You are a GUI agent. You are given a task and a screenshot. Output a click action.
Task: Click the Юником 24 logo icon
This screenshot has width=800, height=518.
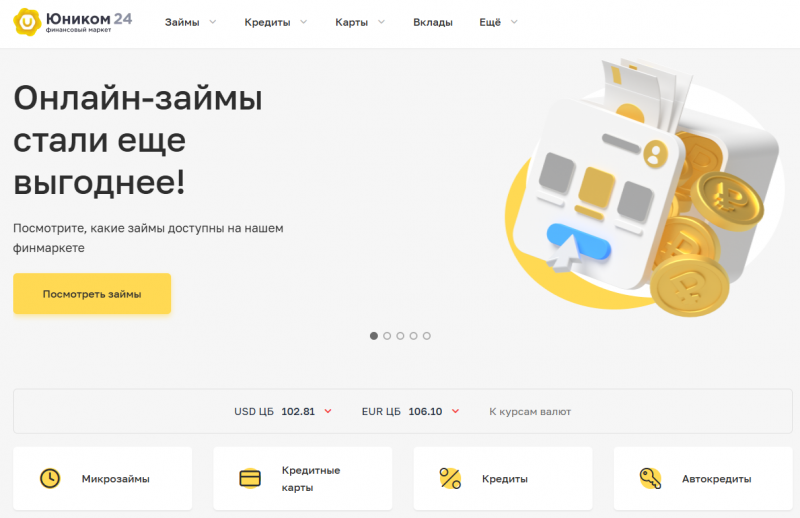27,22
